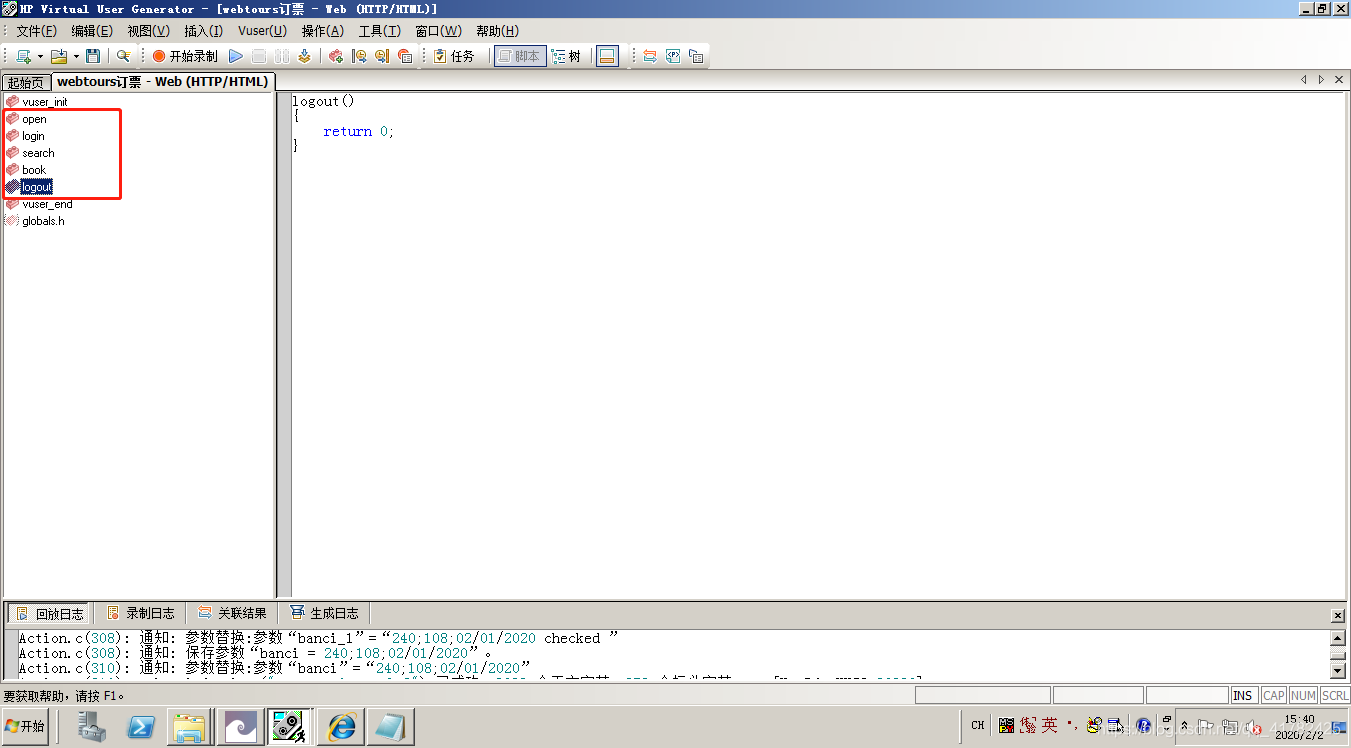Click the end transaction clock icon

click(x=382, y=56)
